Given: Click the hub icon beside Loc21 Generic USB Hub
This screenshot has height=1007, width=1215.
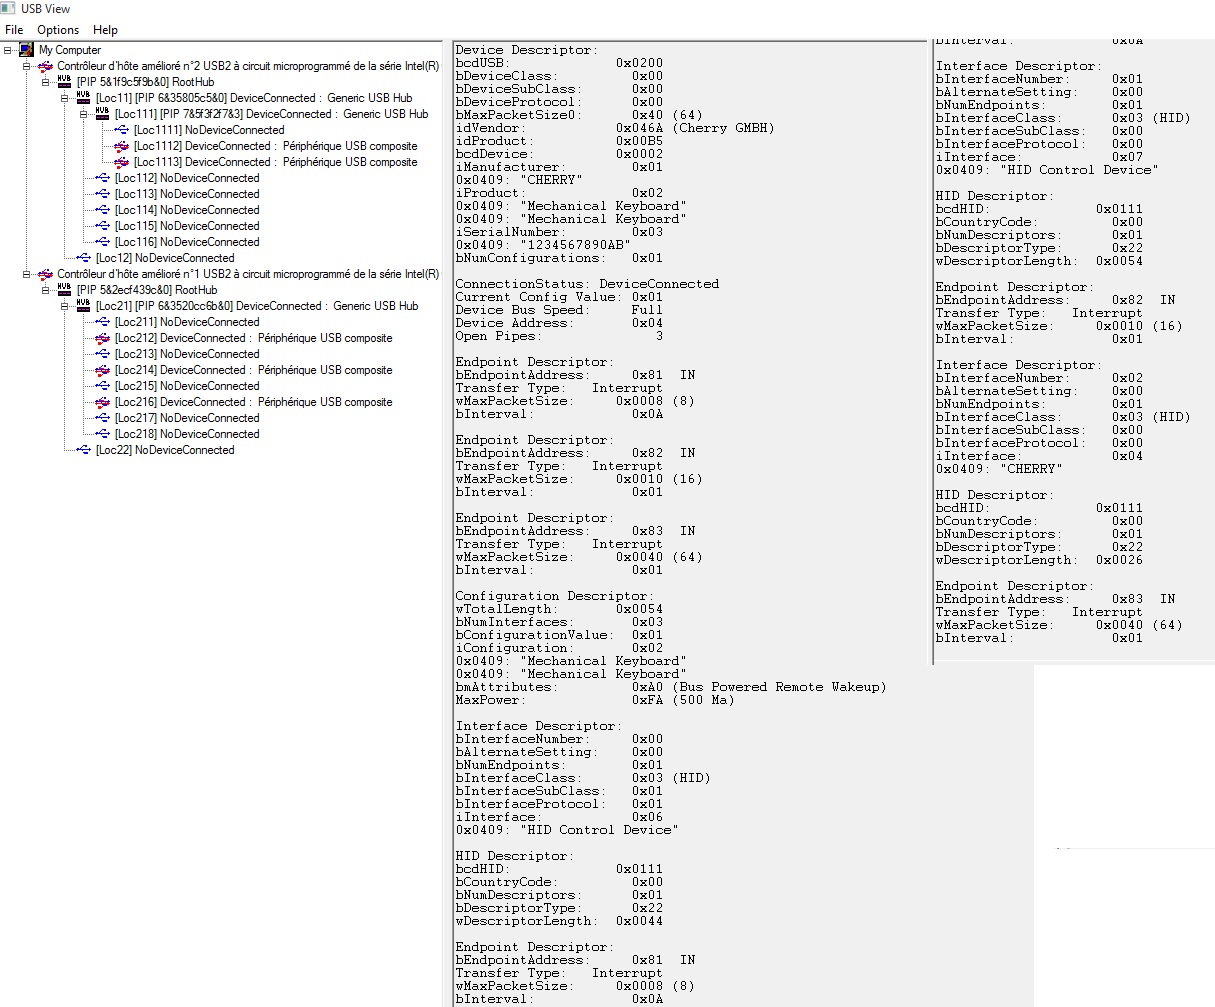Looking at the screenshot, I should (x=83, y=306).
